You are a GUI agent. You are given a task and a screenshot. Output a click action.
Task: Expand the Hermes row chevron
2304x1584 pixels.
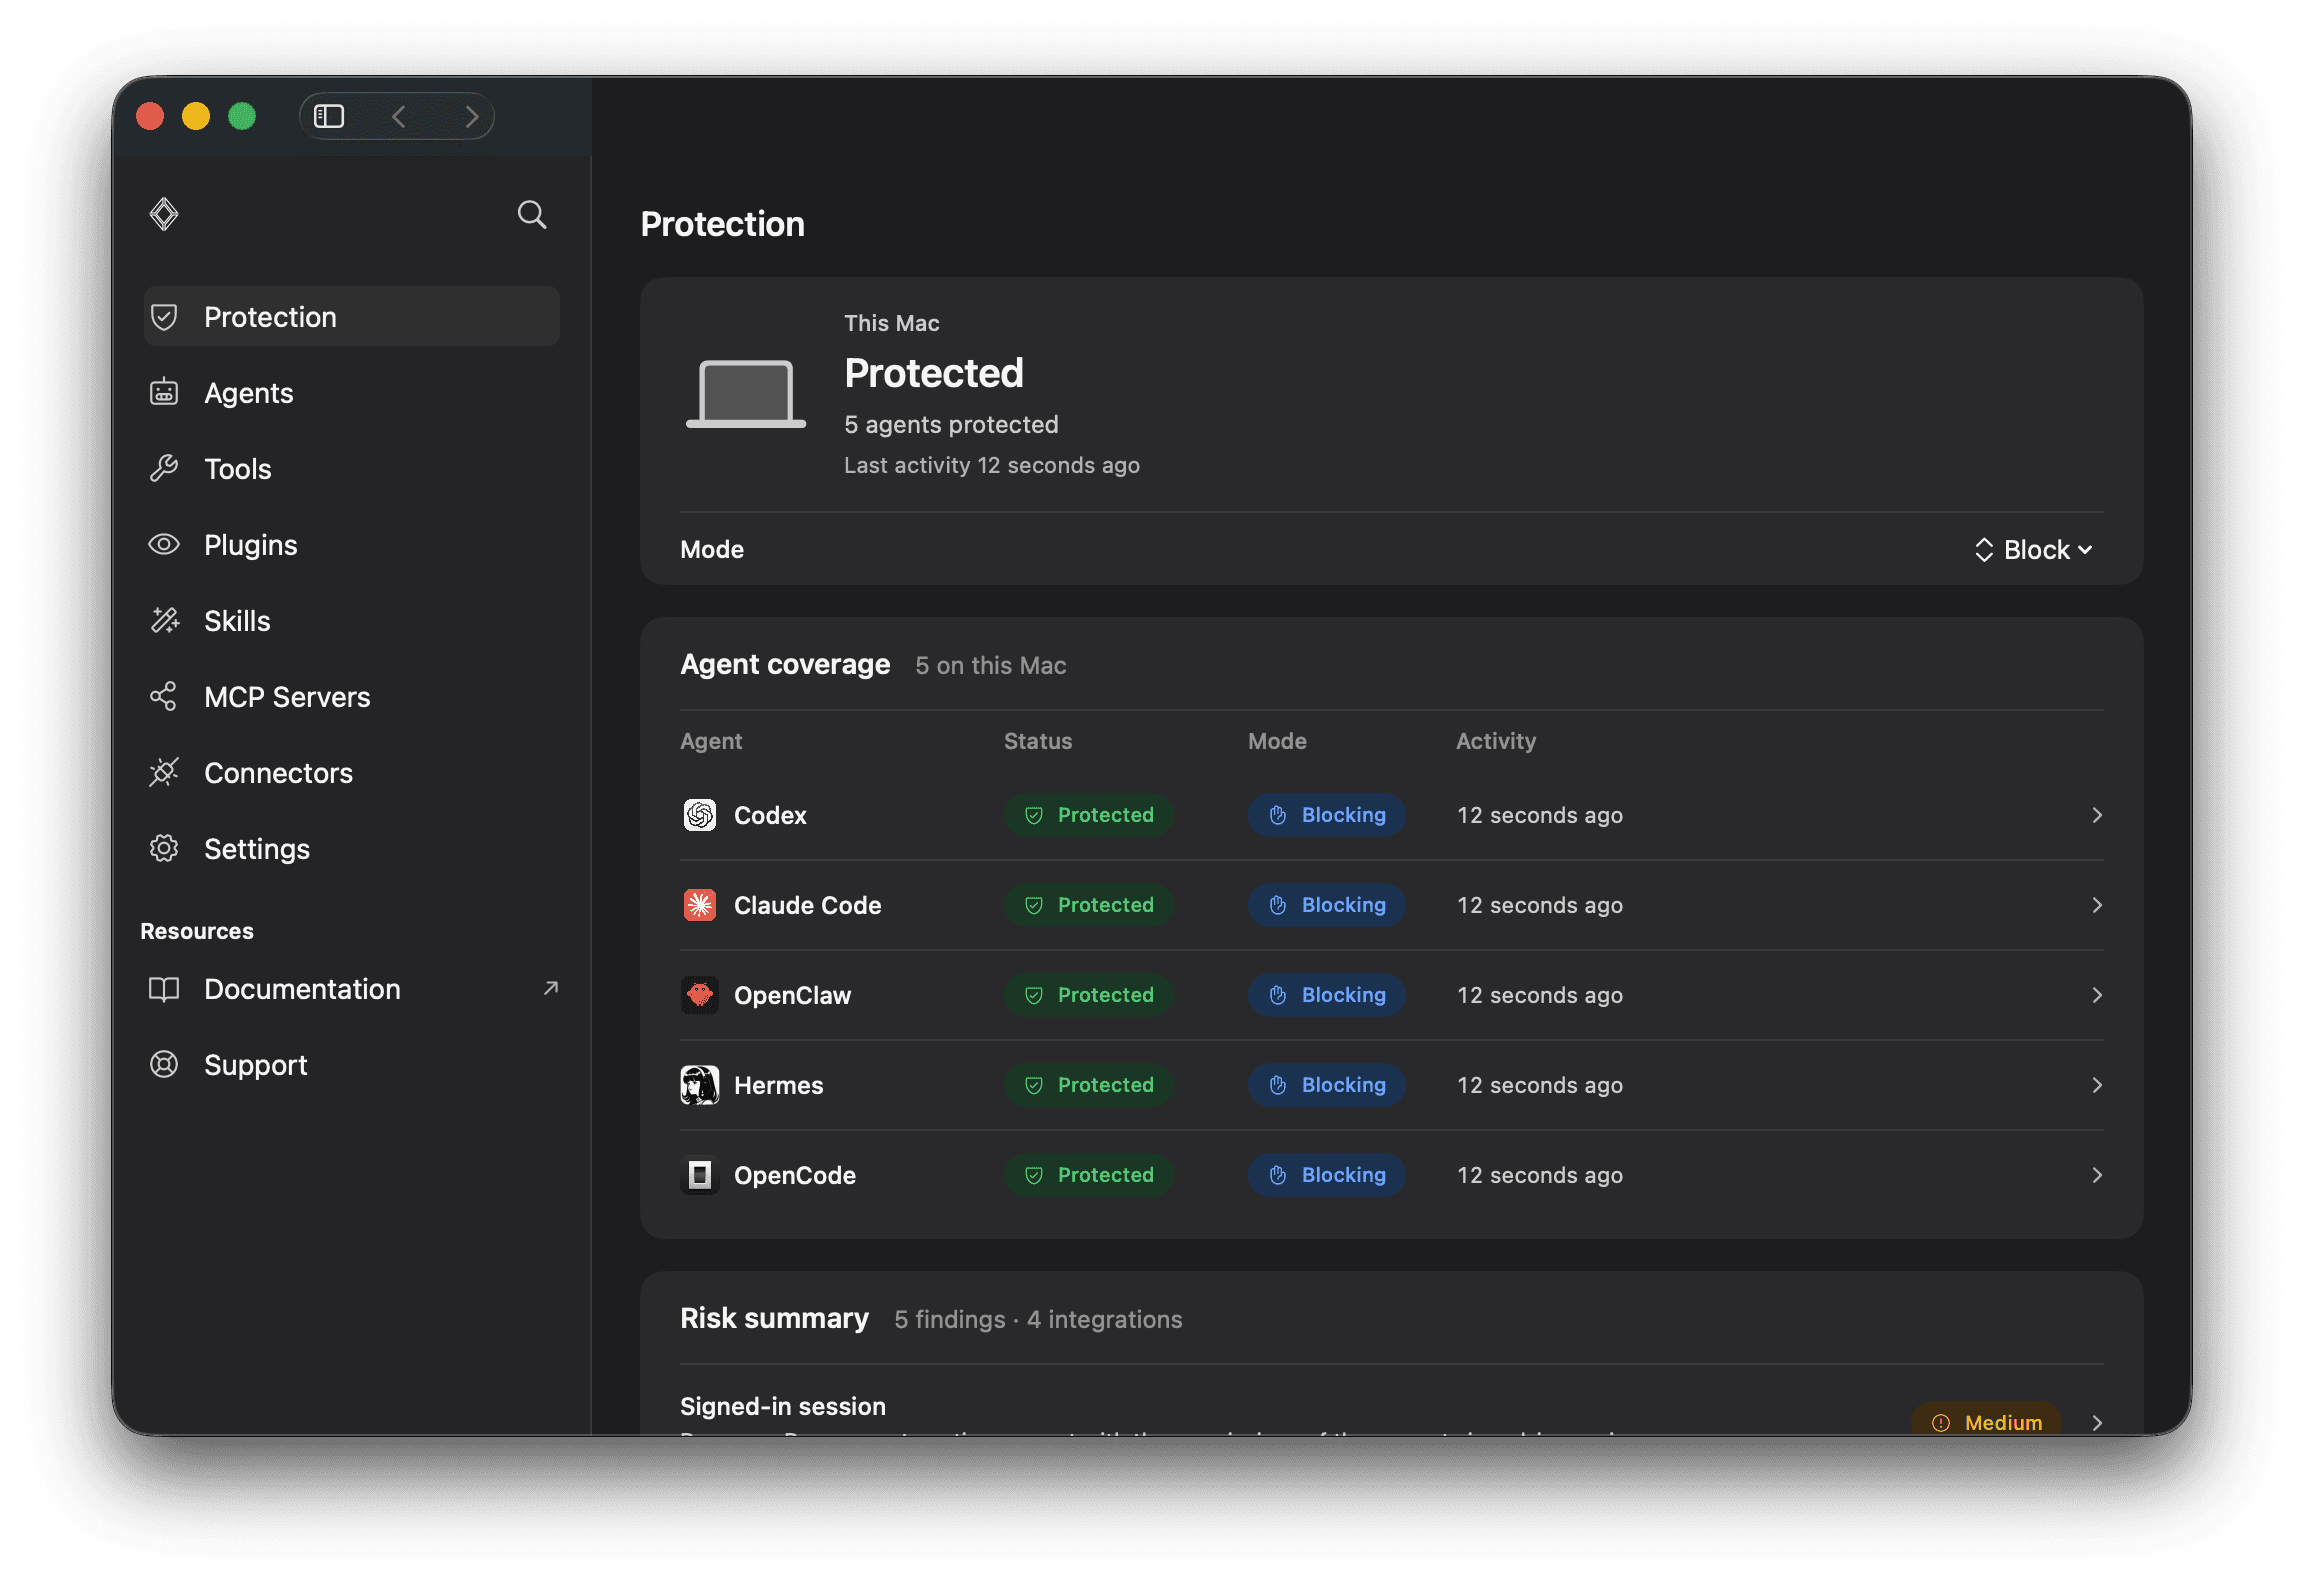2097,1085
